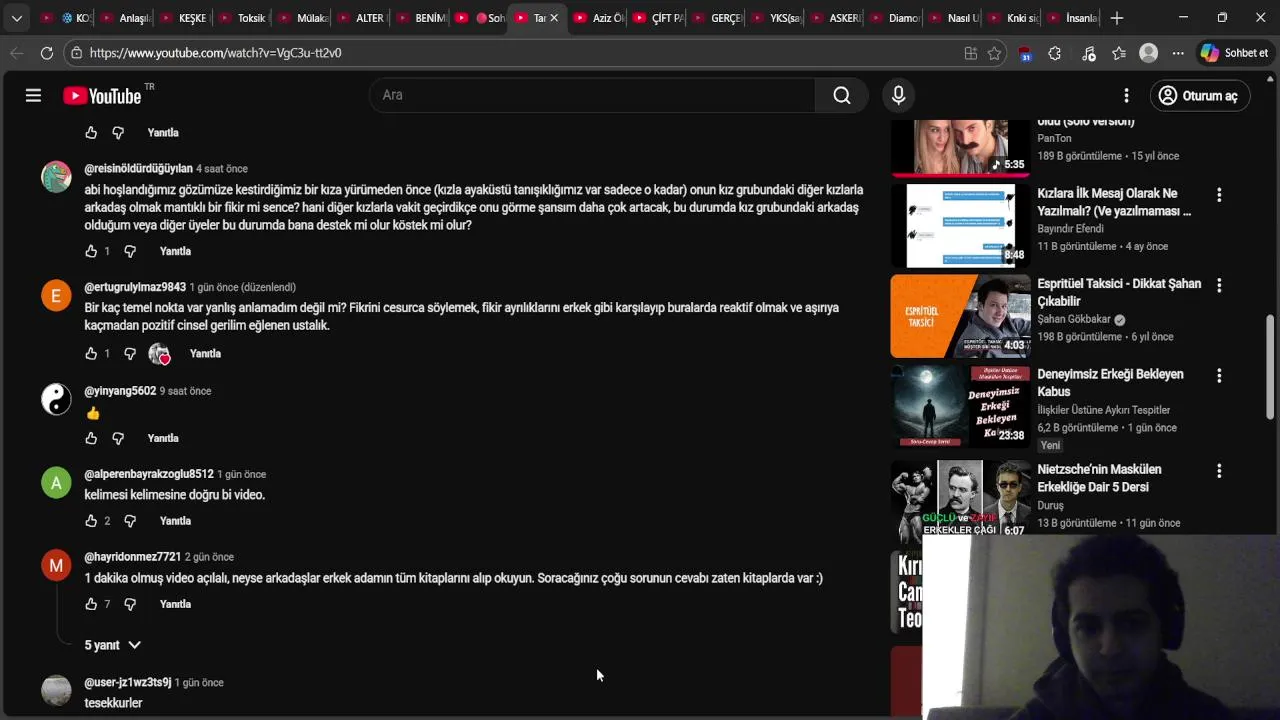Like the comment by @reisinöldürdüğüylan

click(91, 251)
